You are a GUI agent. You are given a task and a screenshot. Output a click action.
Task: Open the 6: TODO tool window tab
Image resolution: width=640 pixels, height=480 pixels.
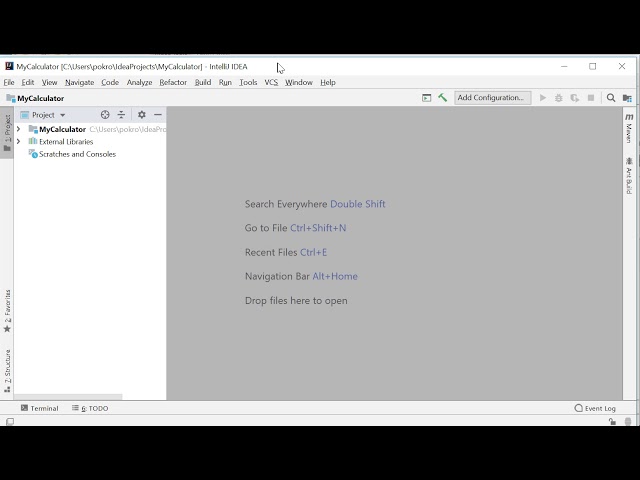tap(90, 408)
